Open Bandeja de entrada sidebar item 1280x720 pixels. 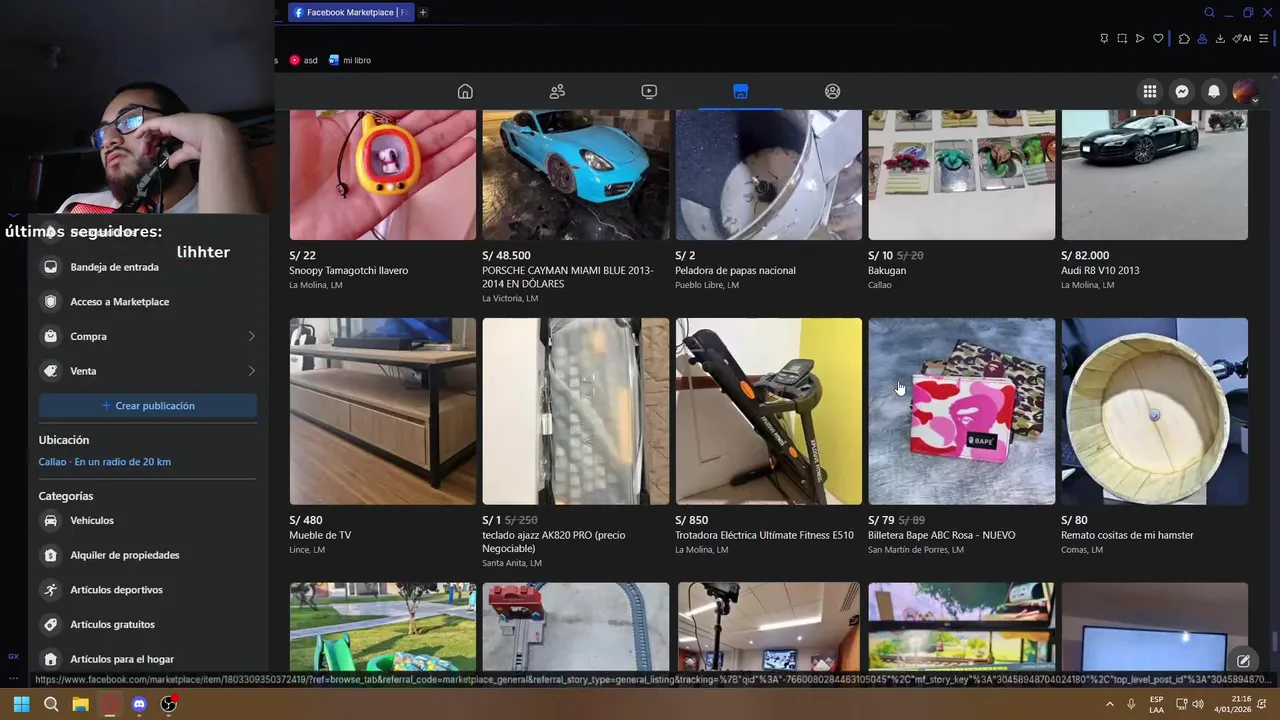coord(148,267)
